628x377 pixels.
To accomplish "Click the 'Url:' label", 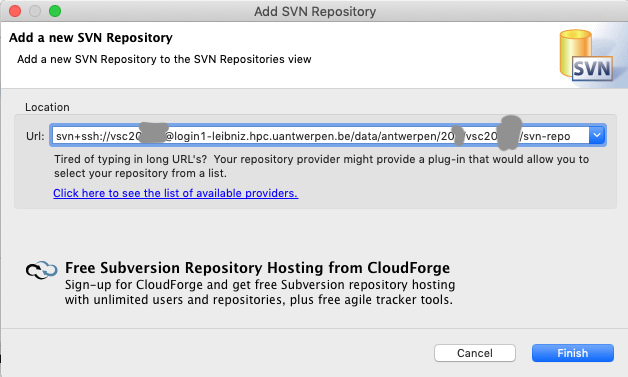I will (35, 136).
